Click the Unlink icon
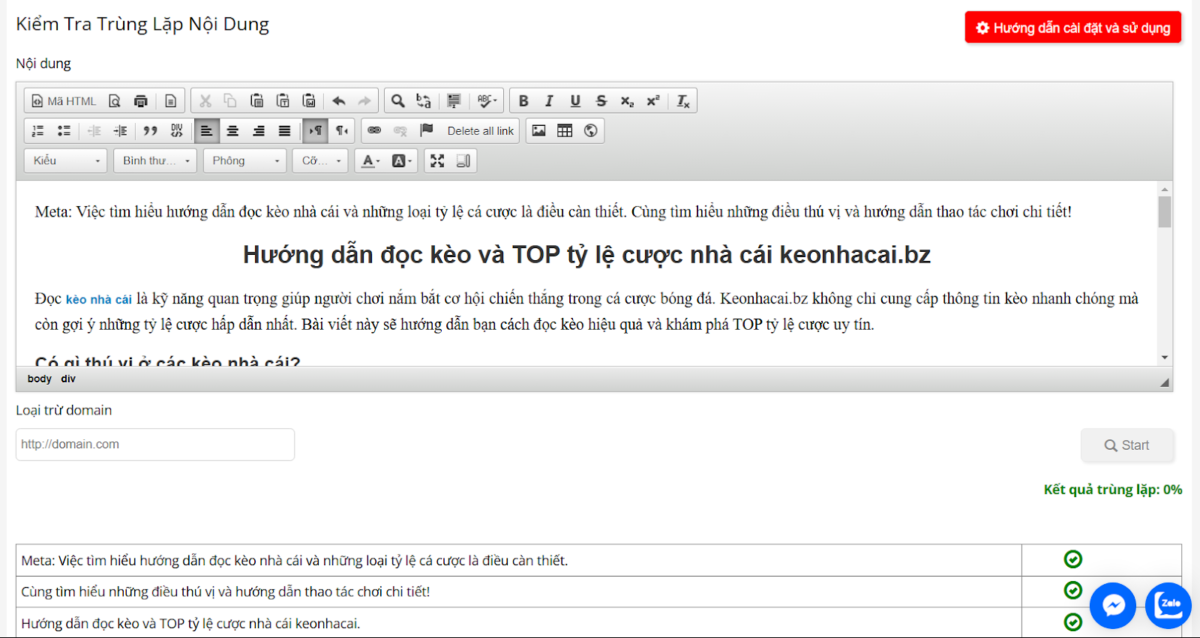Screen dimensions: 1200x638 coord(401,131)
